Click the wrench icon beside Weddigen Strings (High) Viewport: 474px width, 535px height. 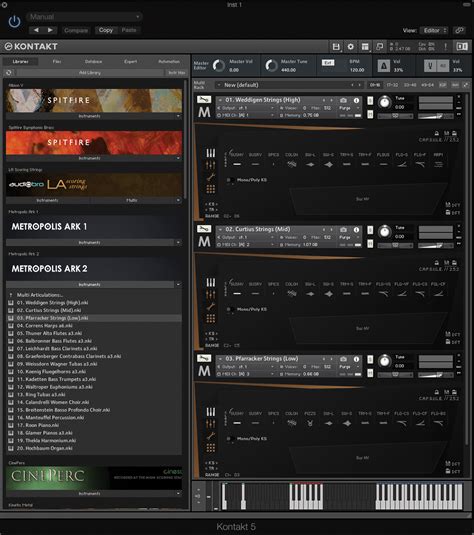[204, 100]
